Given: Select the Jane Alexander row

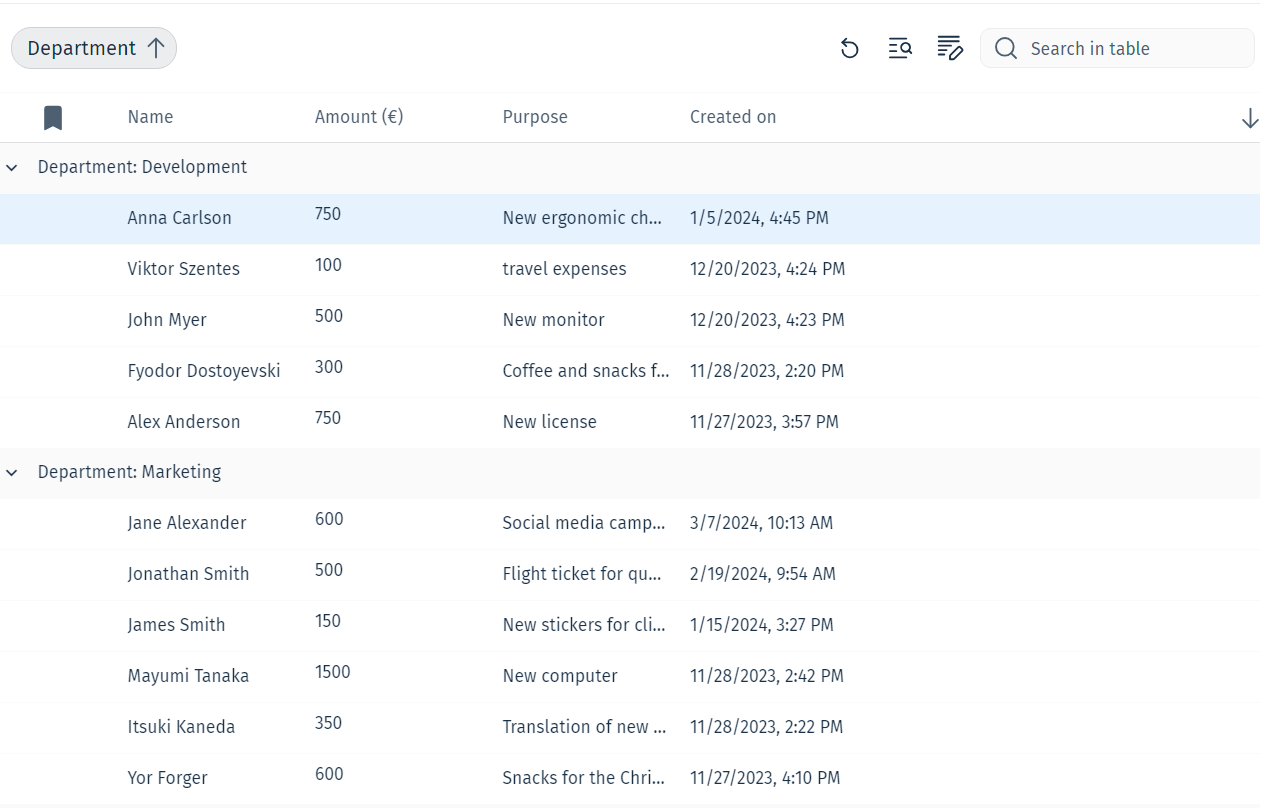Looking at the screenshot, I should 630,523.
